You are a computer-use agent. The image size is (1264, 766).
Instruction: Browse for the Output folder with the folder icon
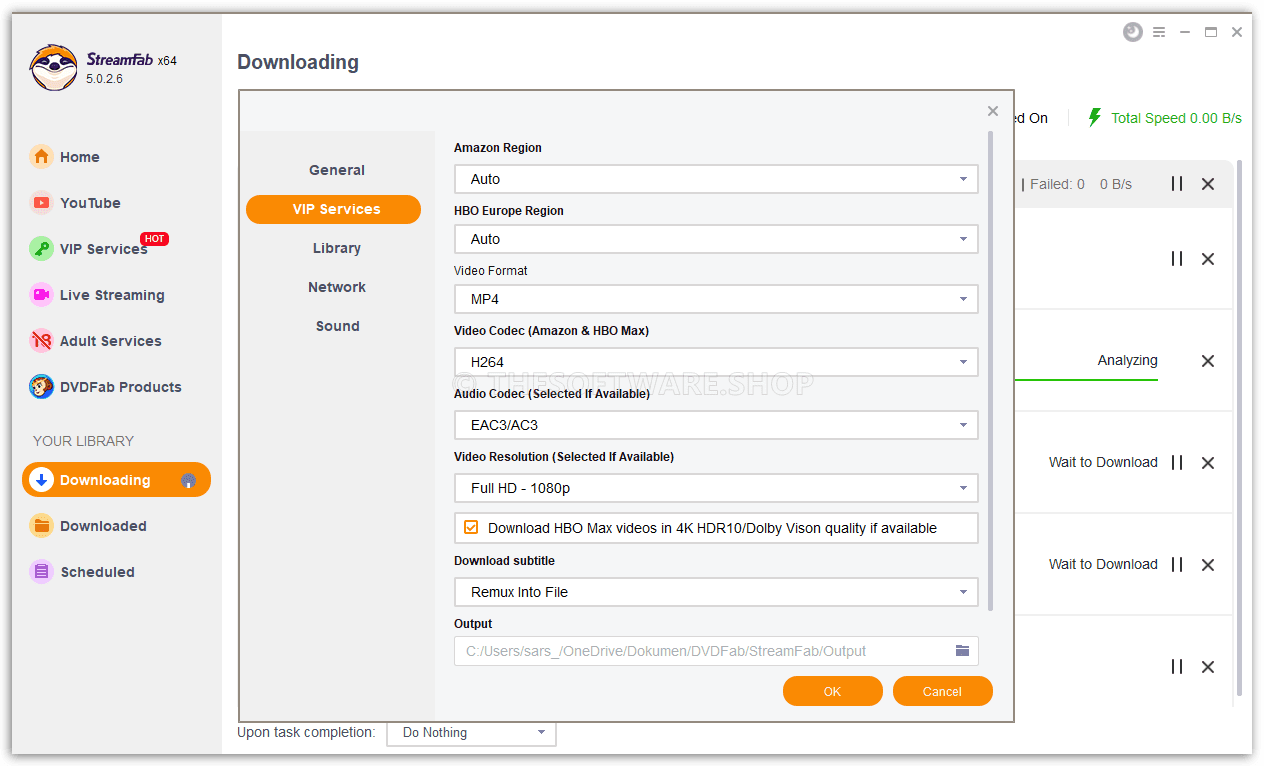point(962,651)
